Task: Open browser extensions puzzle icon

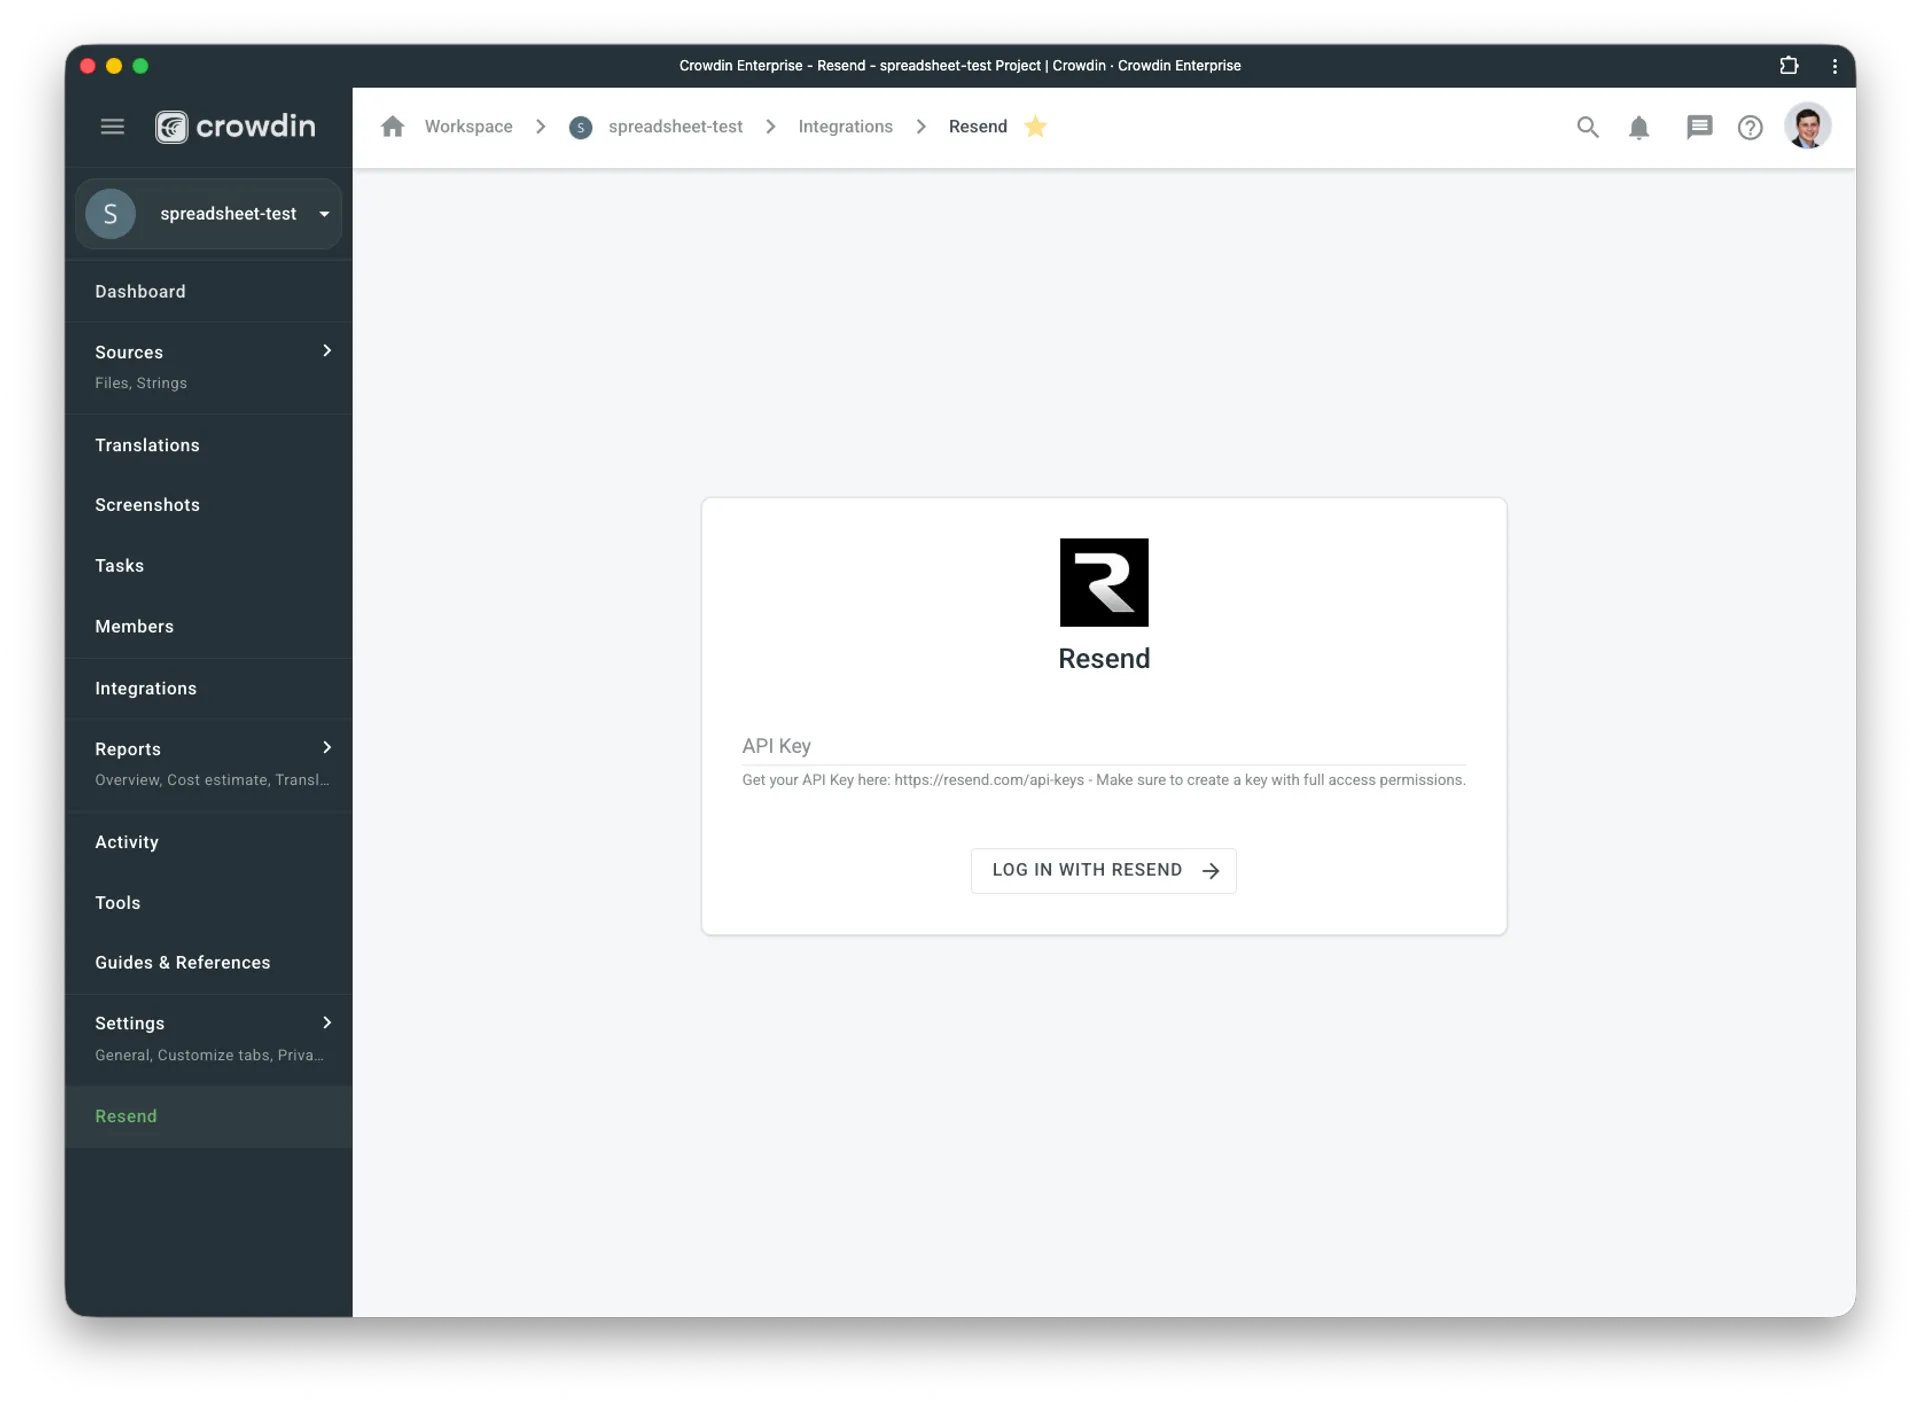Action: [1789, 65]
